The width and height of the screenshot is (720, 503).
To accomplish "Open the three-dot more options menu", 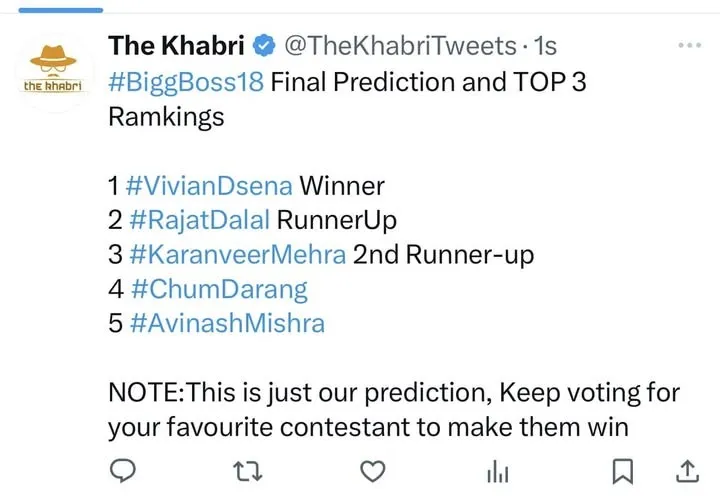I will click(690, 45).
